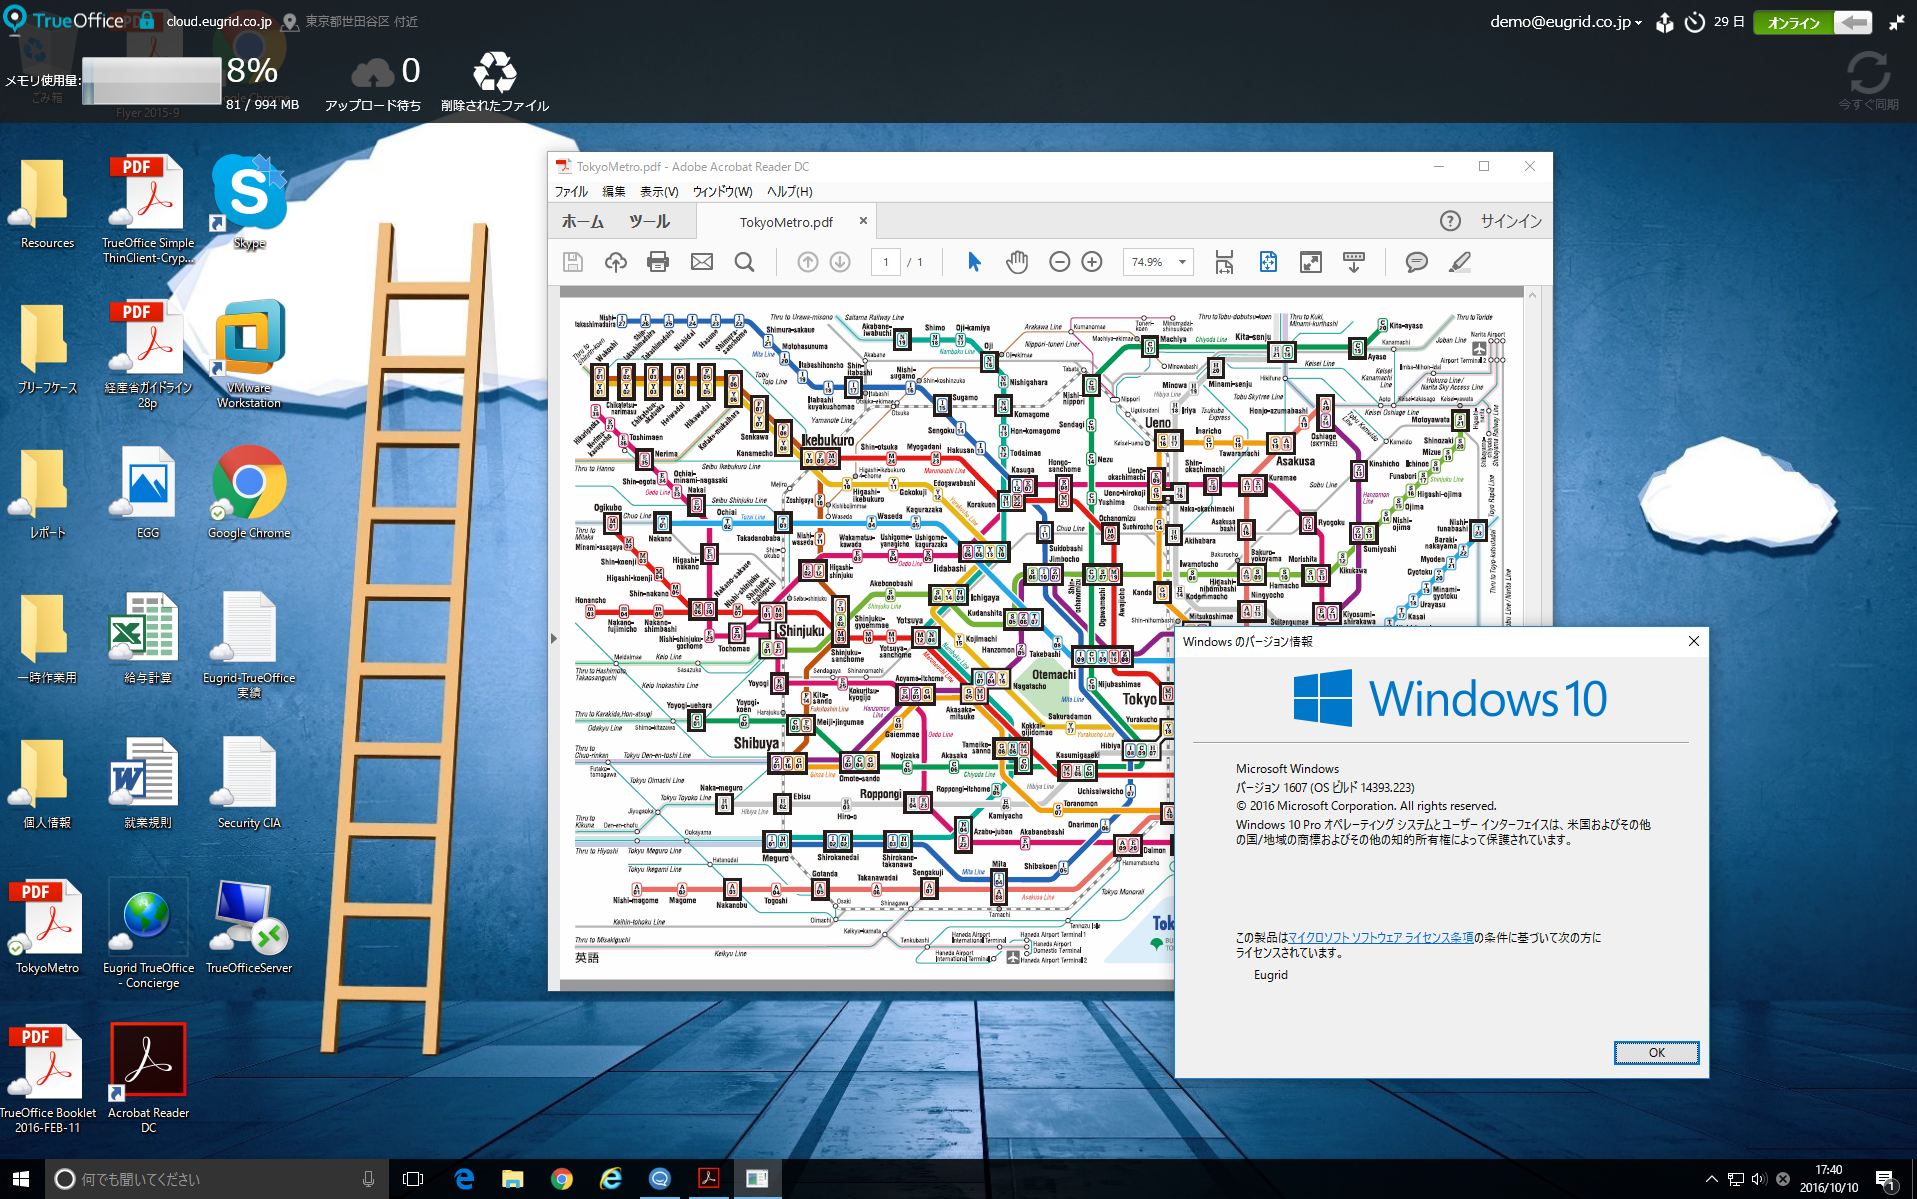Click OK in the Windows version dialog

click(x=1656, y=1052)
